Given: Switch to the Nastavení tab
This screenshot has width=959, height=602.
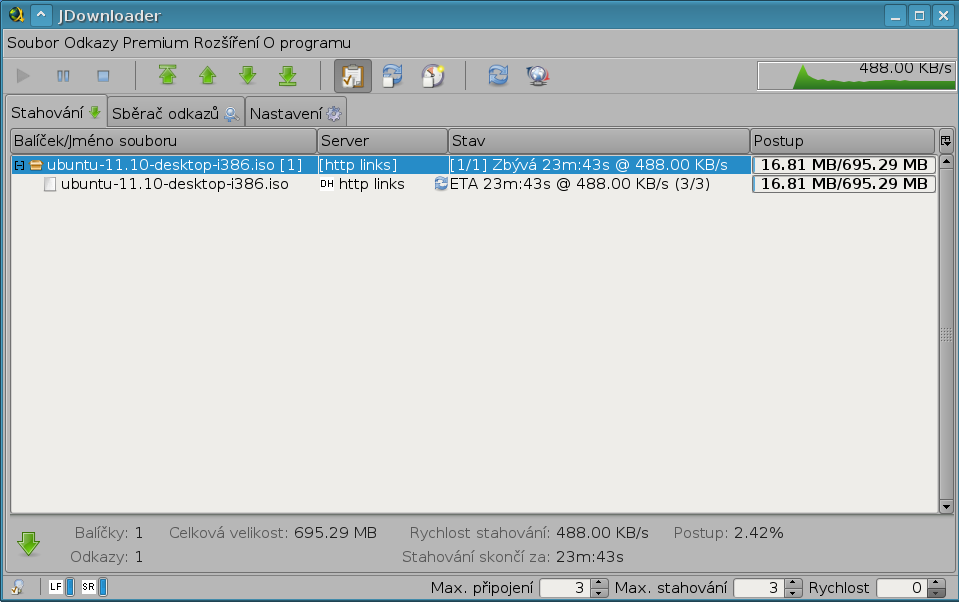Looking at the screenshot, I should (x=295, y=113).
